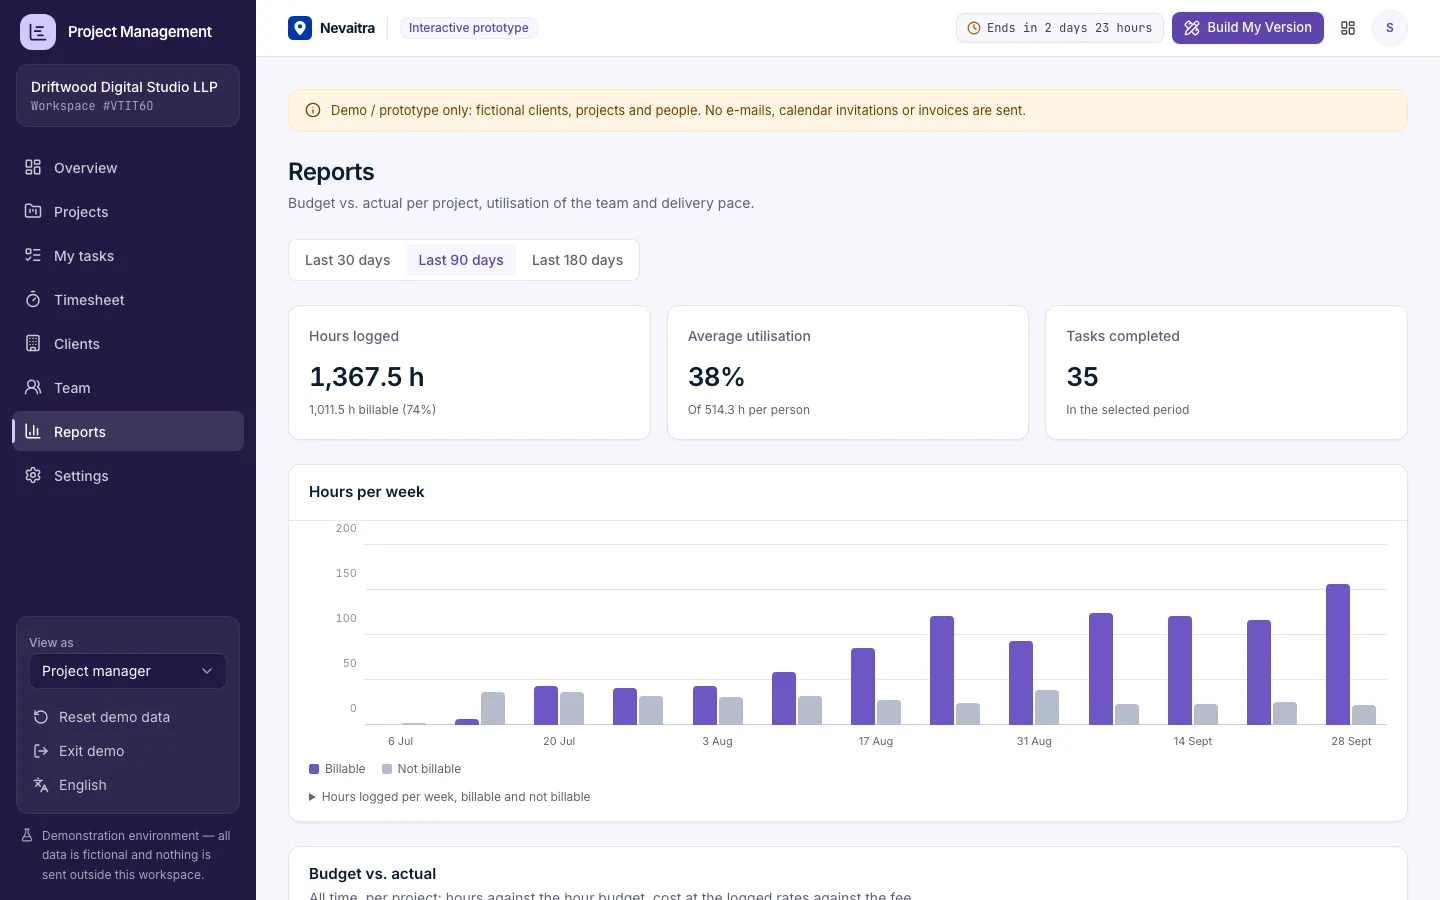Open My tasks in the sidebar
The image size is (1440, 900).
tap(128, 255)
